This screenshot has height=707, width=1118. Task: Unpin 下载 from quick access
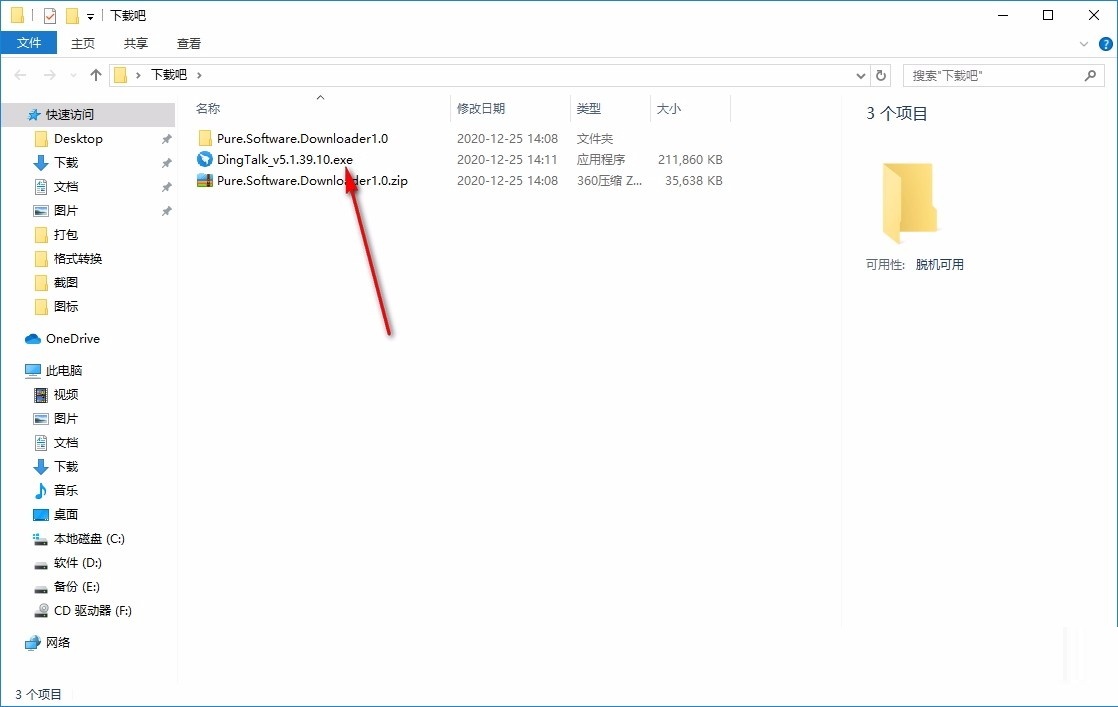coord(166,162)
